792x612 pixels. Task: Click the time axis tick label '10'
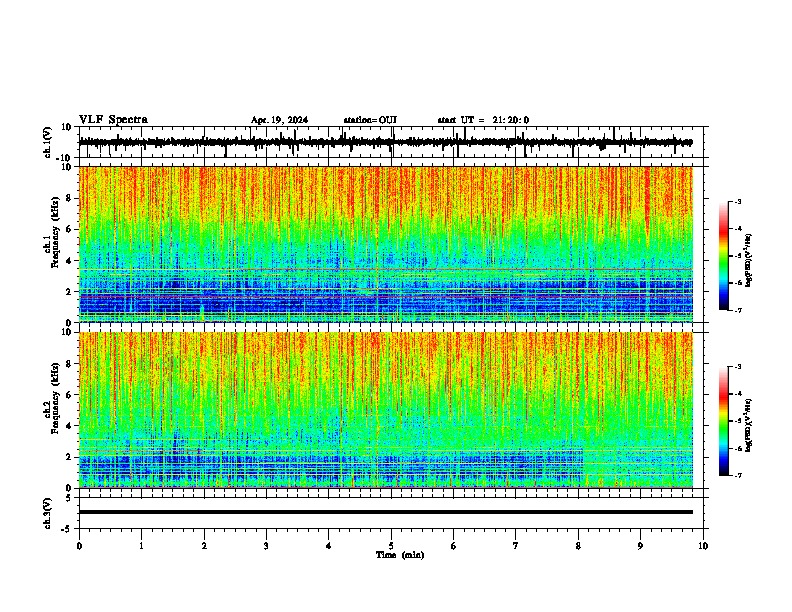[x=703, y=546]
